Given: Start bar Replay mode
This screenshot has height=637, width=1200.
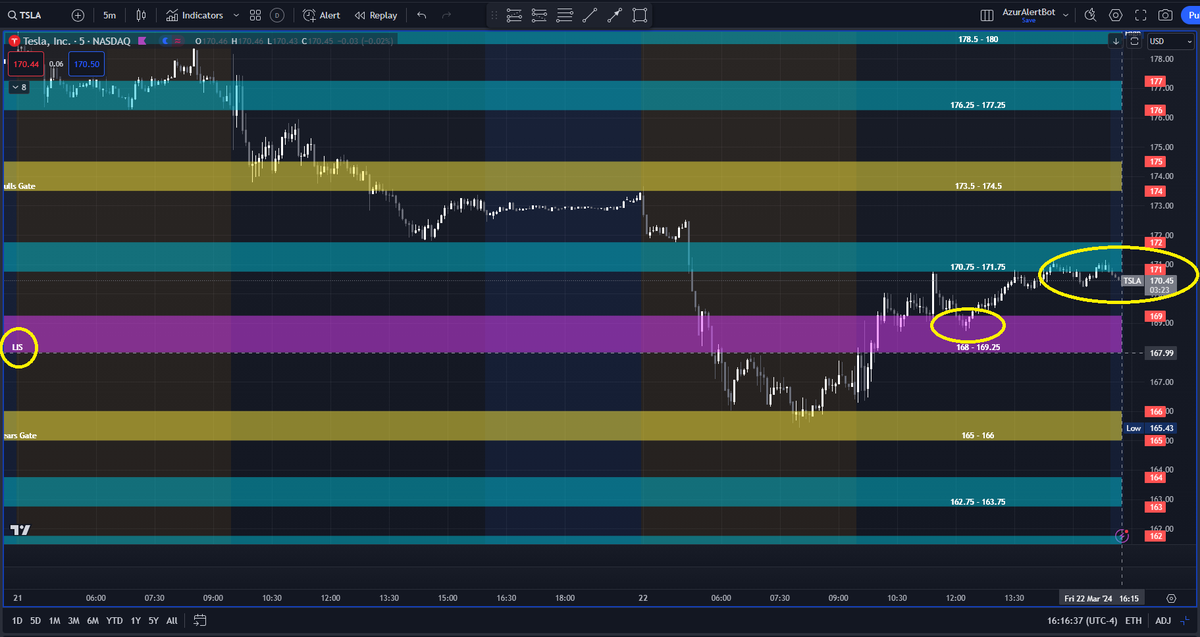Looking at the screenshot, I should pos(376,15).
